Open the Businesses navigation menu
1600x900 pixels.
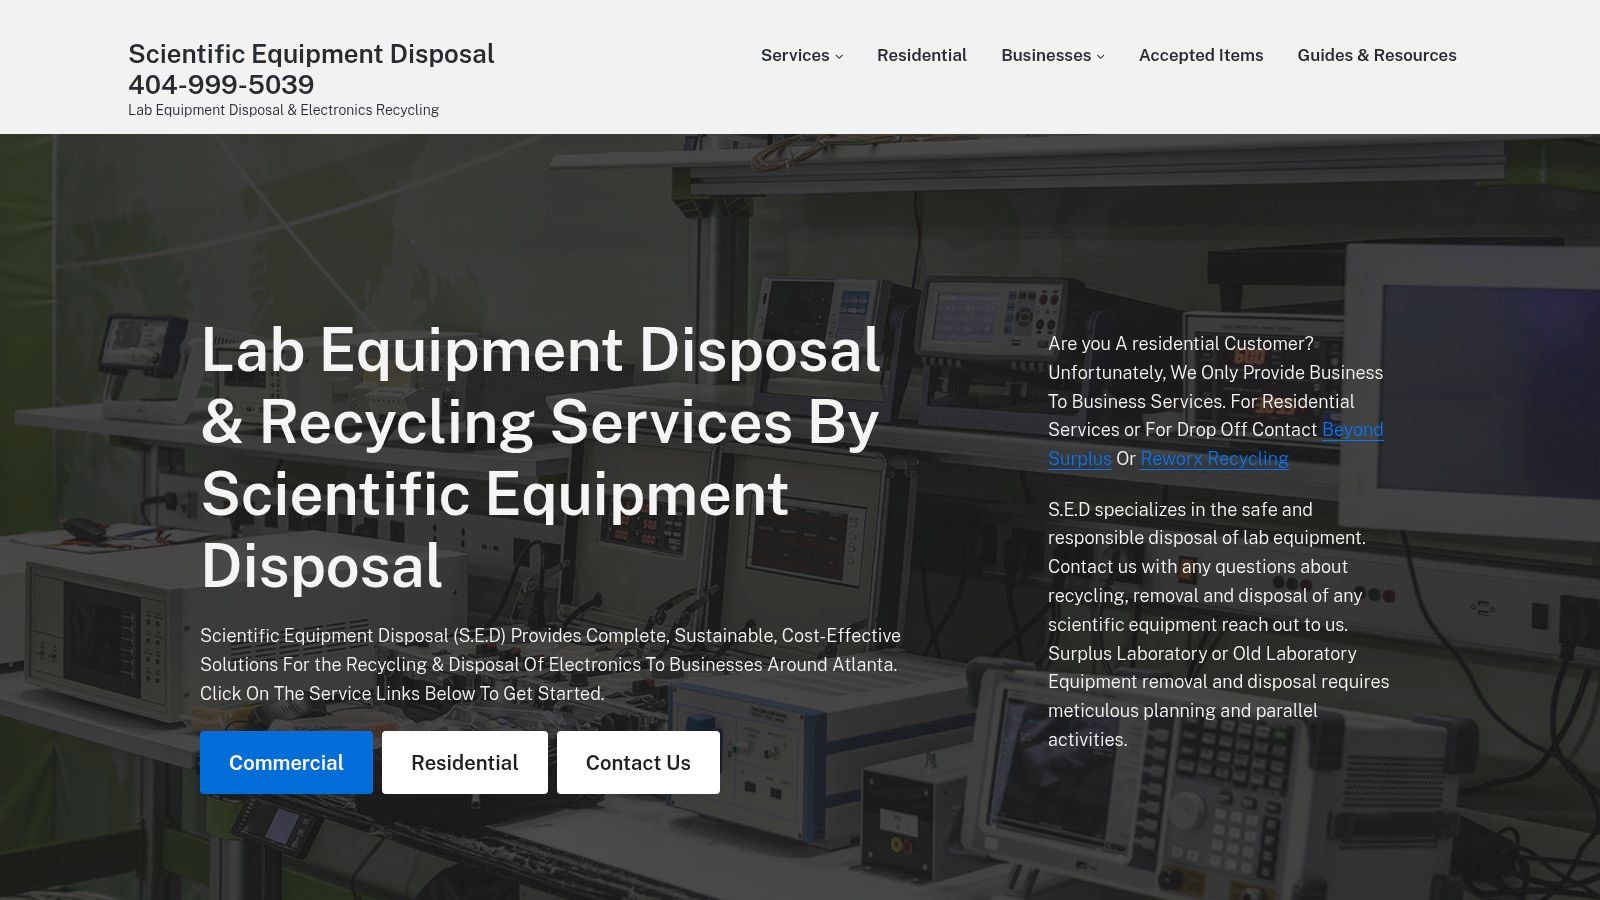pyautogui.click(x=1045, y=55)
